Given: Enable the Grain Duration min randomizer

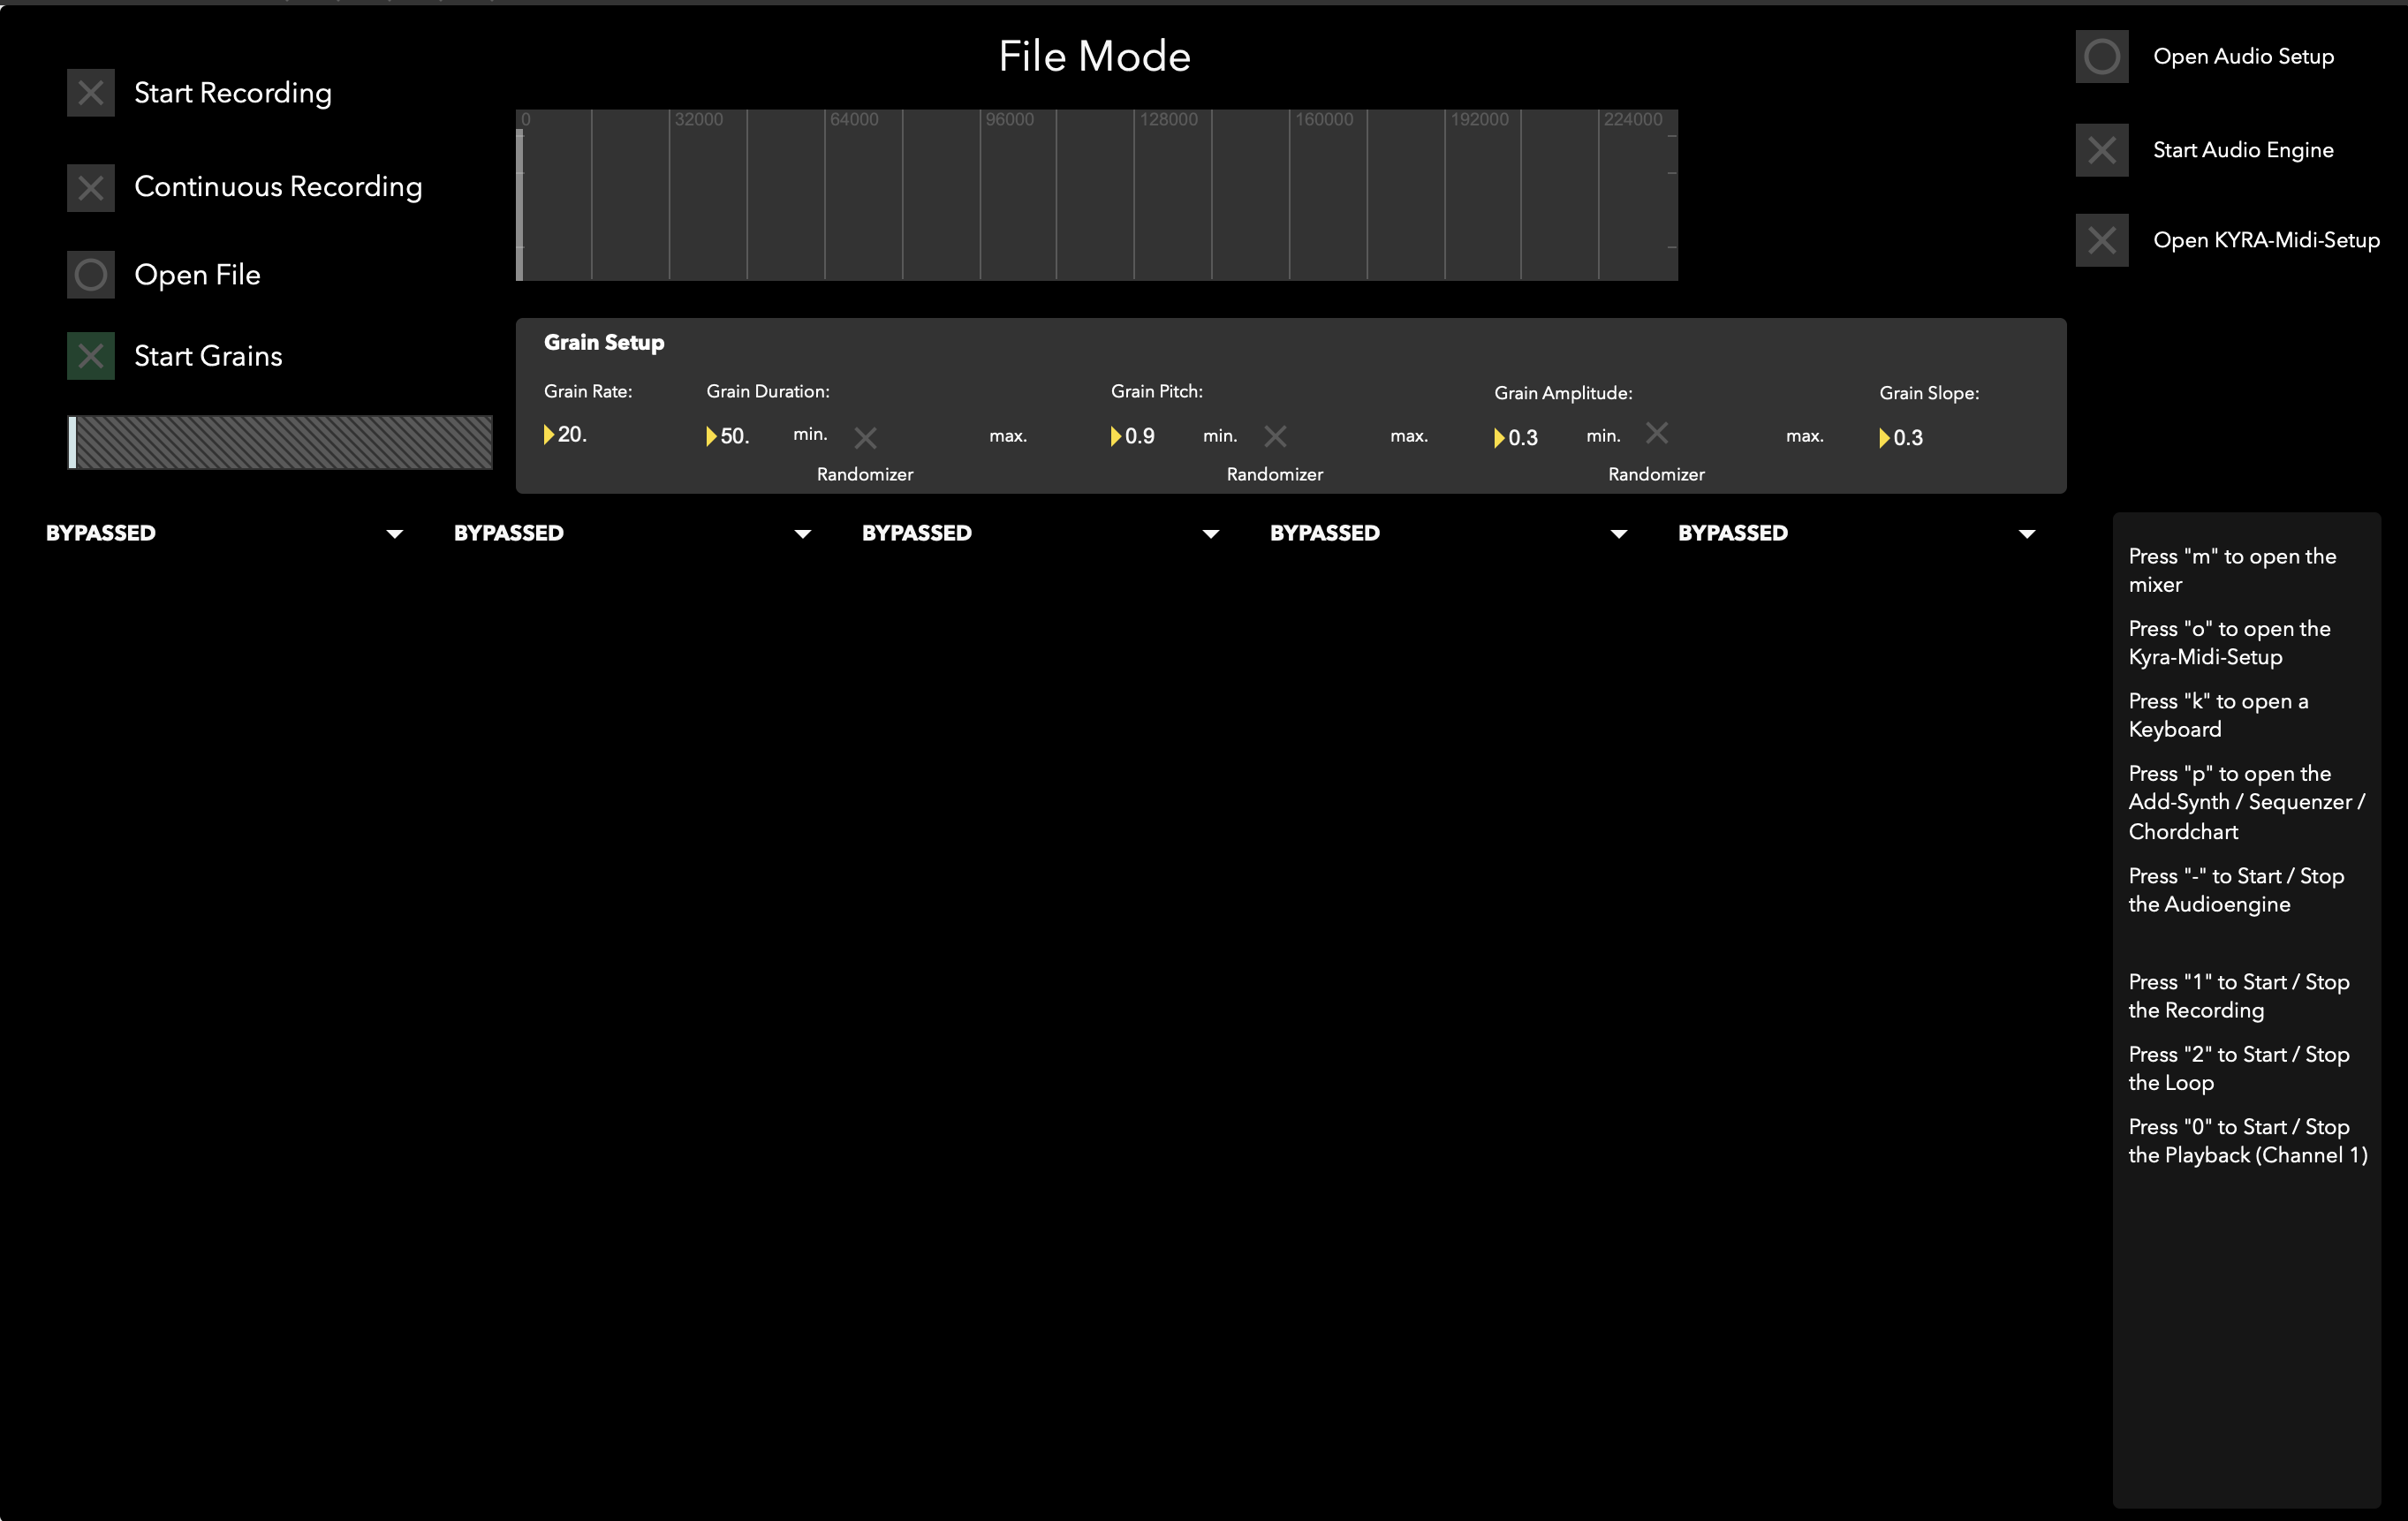Looking at the screenshot, I should 864,433.
